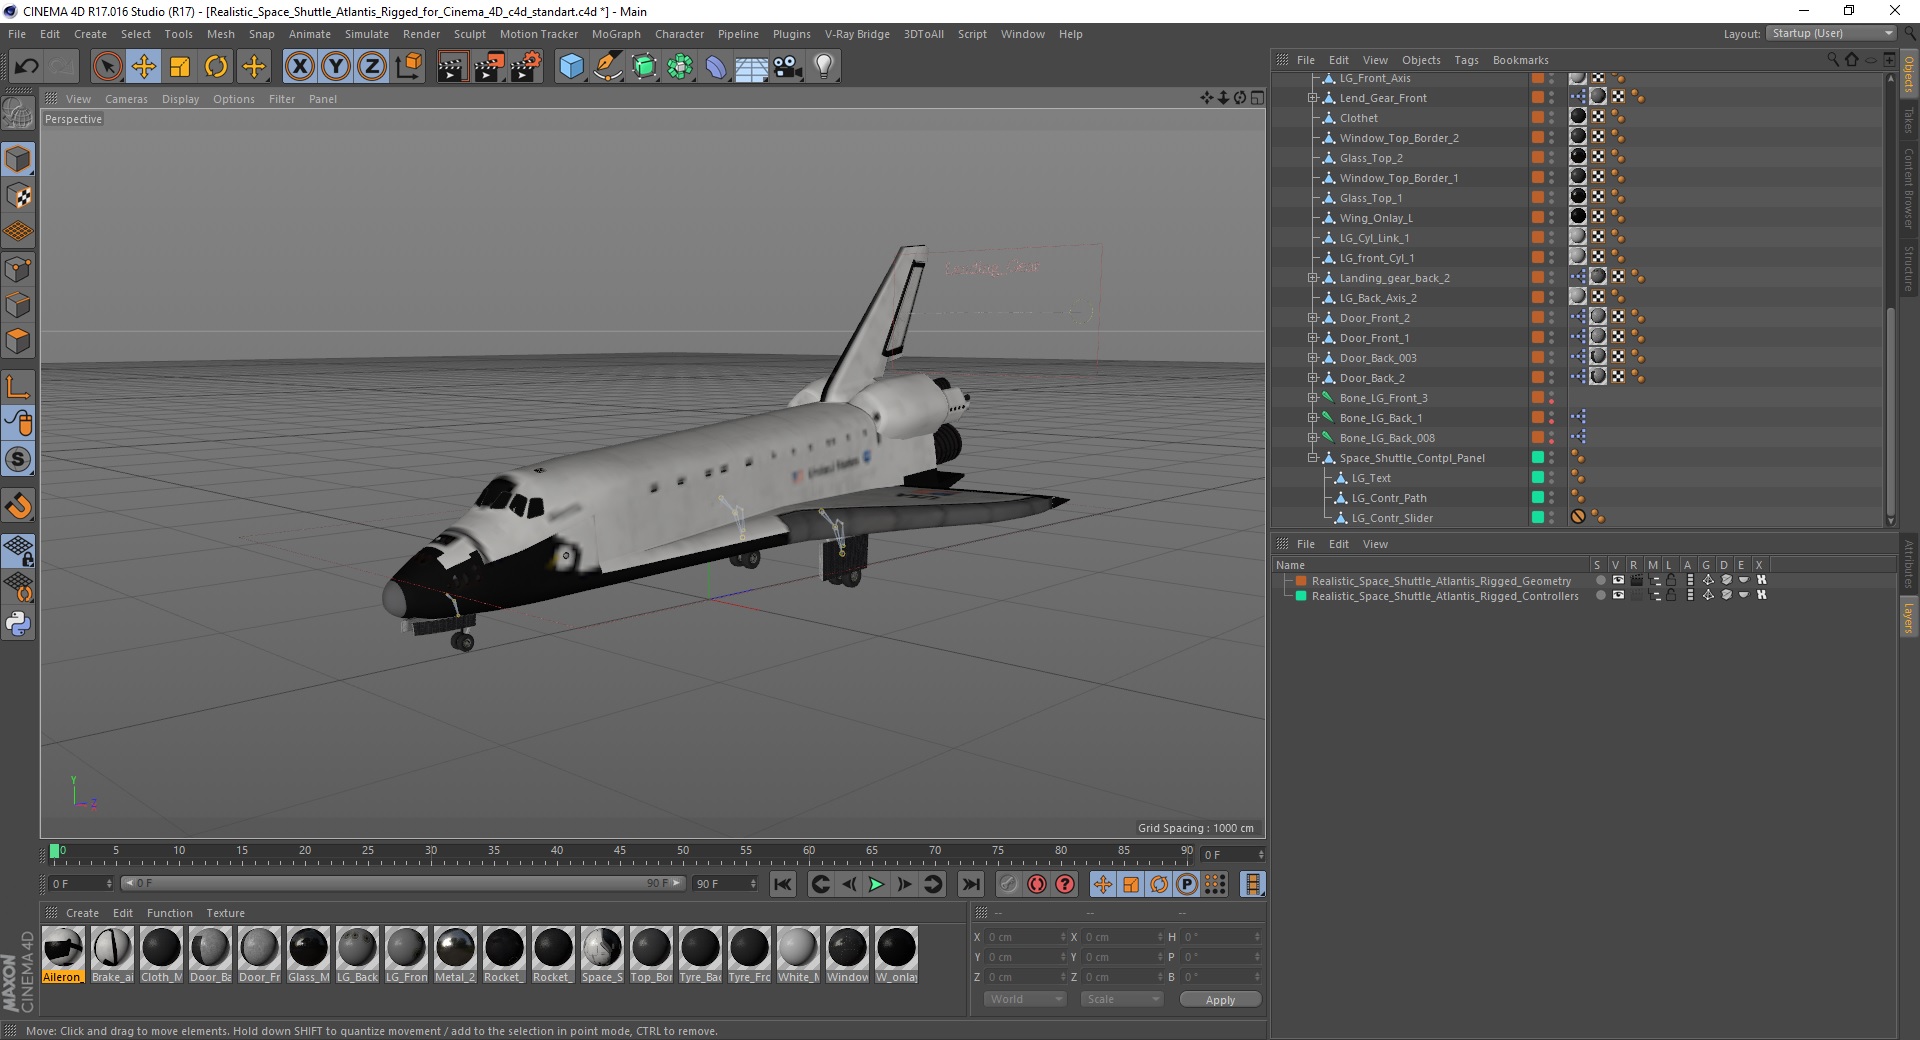Toggle visibility dots for Clothet object
This screenshot has height=1040, width=1920.
point(1551,118)
